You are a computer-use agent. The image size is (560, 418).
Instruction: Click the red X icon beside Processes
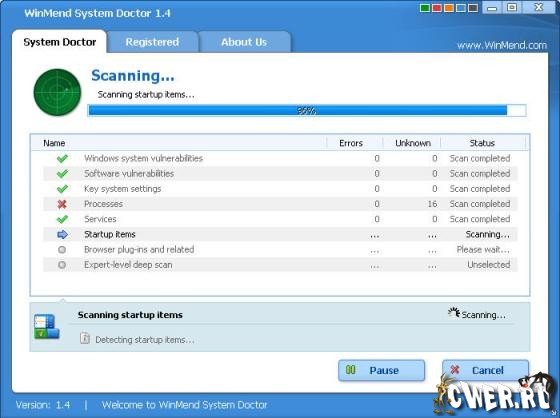[x=62, y=204]
